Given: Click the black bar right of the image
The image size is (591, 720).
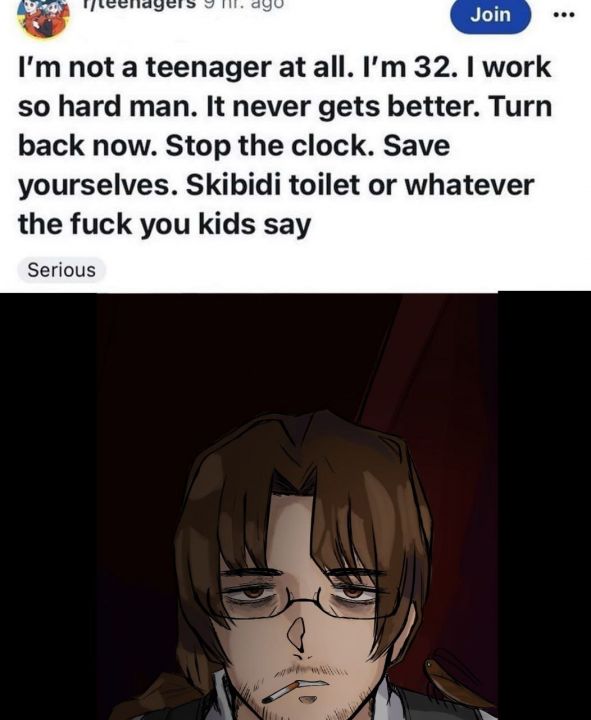Looking at the screenshot, I should point(544,506).
